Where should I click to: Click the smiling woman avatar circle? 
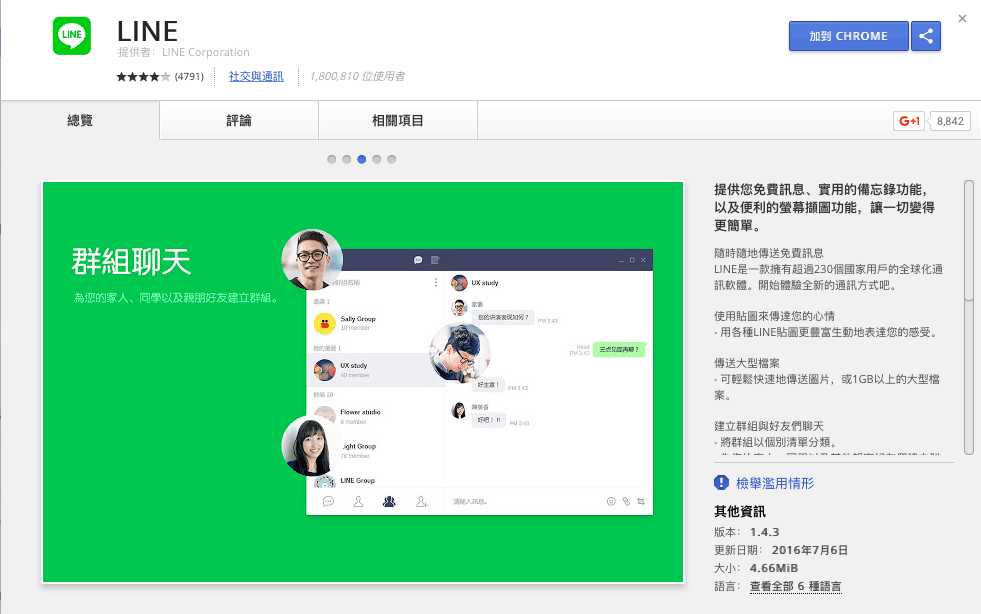click(x=310, y=446)
